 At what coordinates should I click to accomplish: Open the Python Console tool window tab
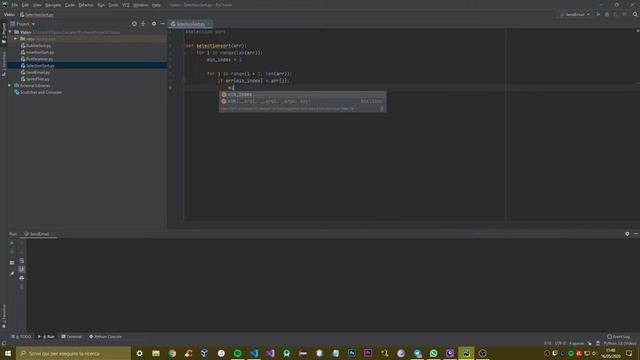pos(105,337)
